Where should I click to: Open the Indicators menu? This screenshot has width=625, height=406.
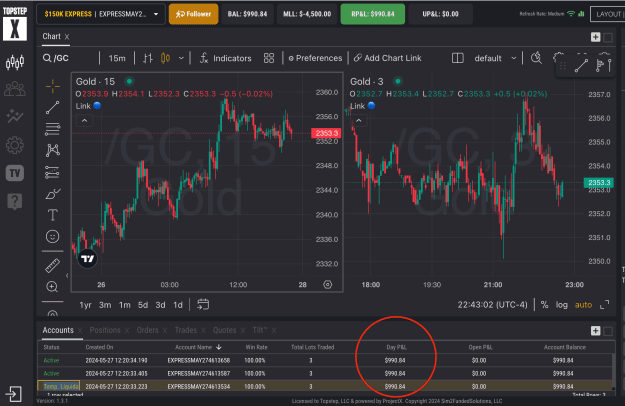pyautogui.click(x=226, y=58)
